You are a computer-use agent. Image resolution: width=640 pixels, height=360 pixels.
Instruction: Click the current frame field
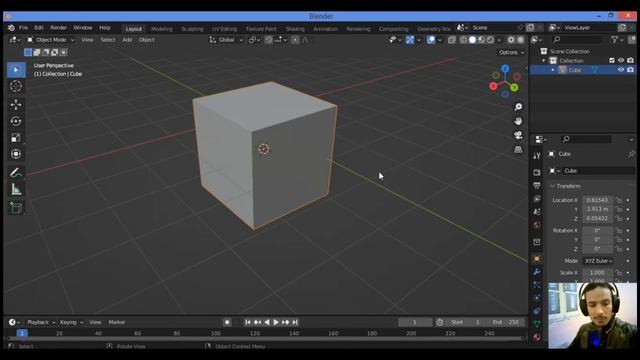(415, 322)
